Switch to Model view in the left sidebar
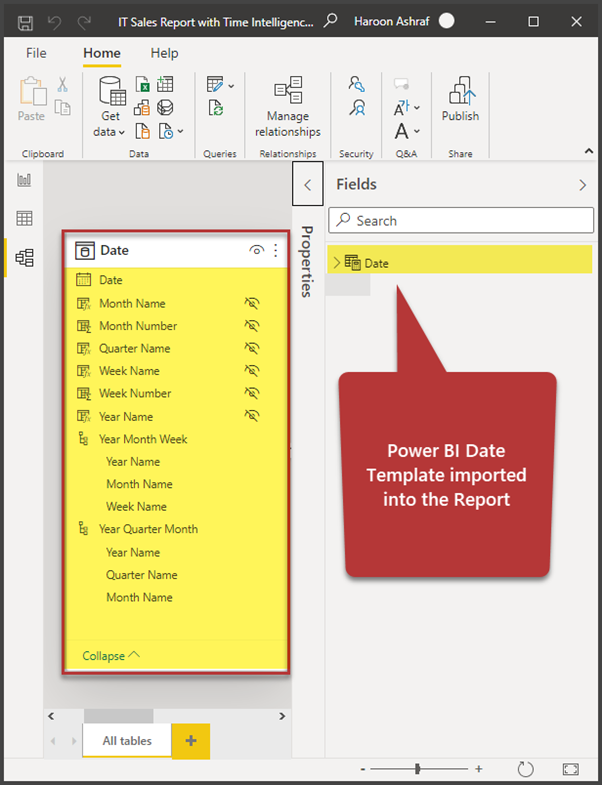This screenshot has width=602, height=785. [25, 258]
